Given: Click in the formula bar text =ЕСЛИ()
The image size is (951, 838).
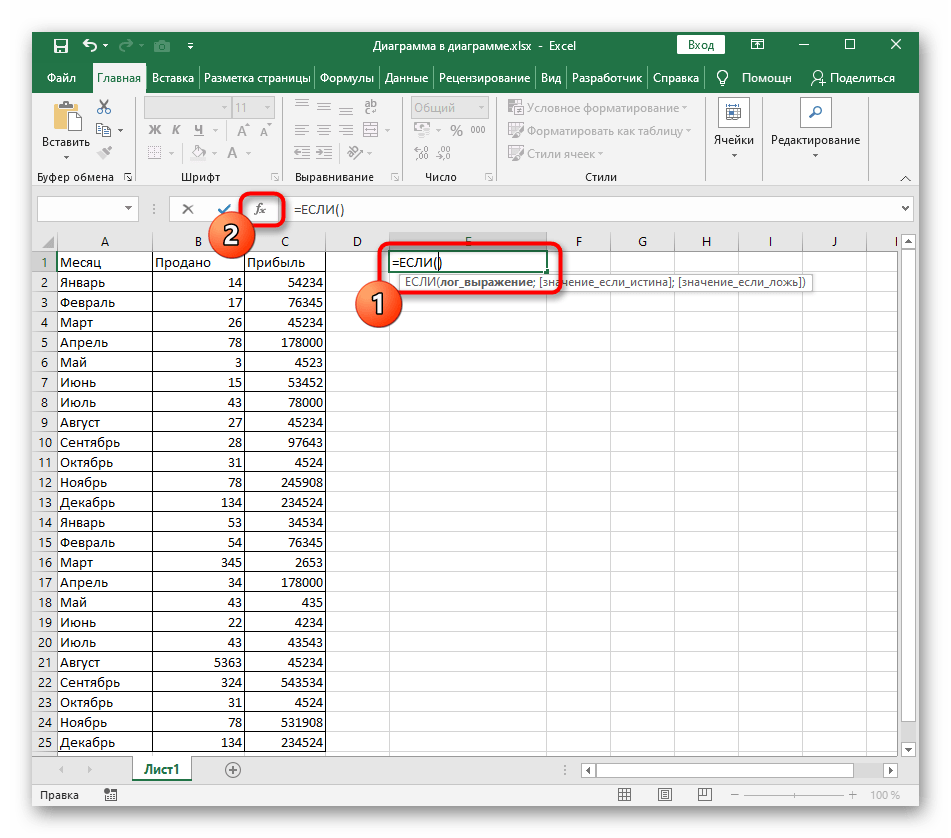Looking at the screenshot, I should coord(319,210).
